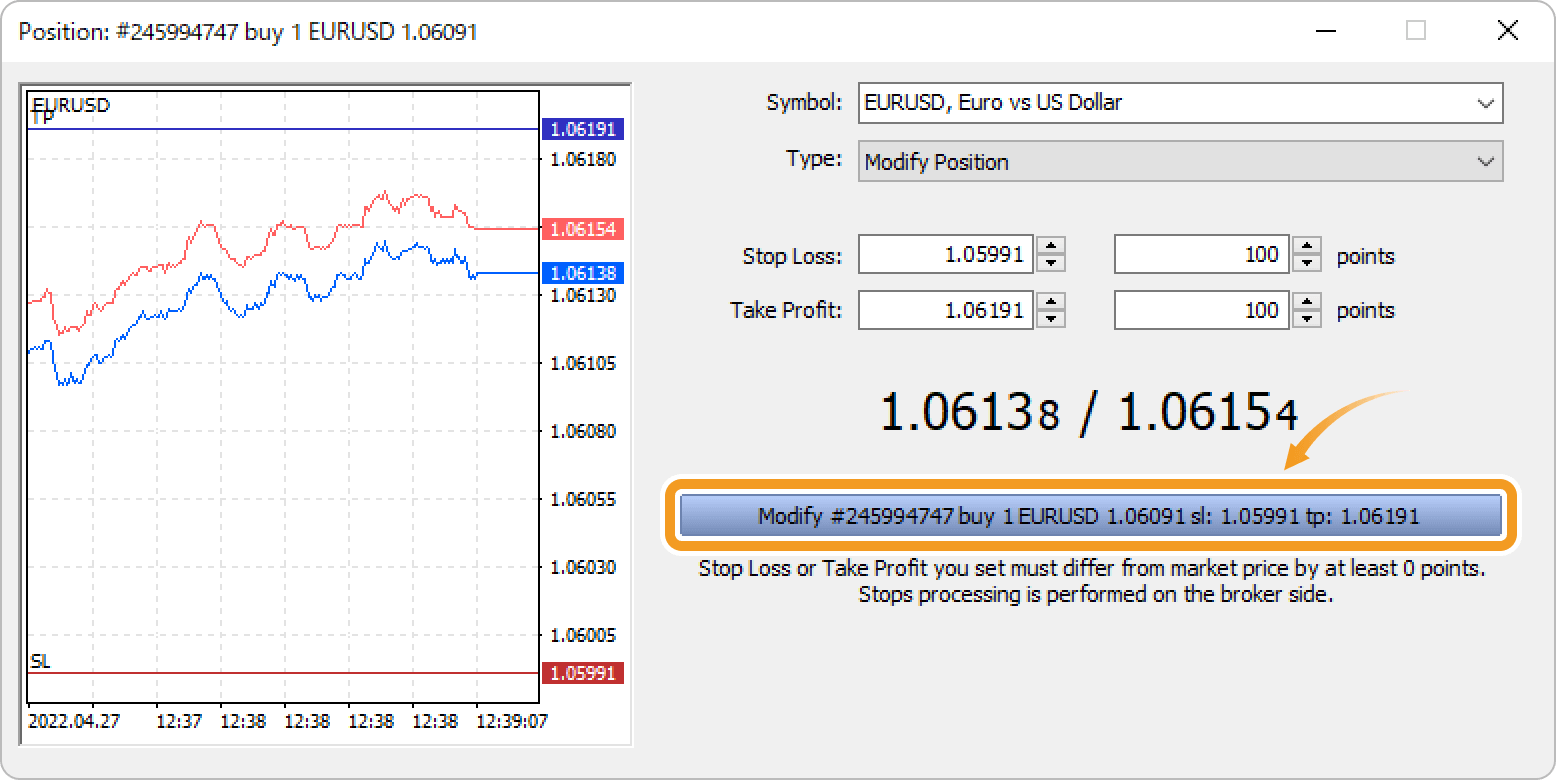1556x780 pixels.
Task: Click the red SL line label 1.05991
Action: (x=582, y=673)
